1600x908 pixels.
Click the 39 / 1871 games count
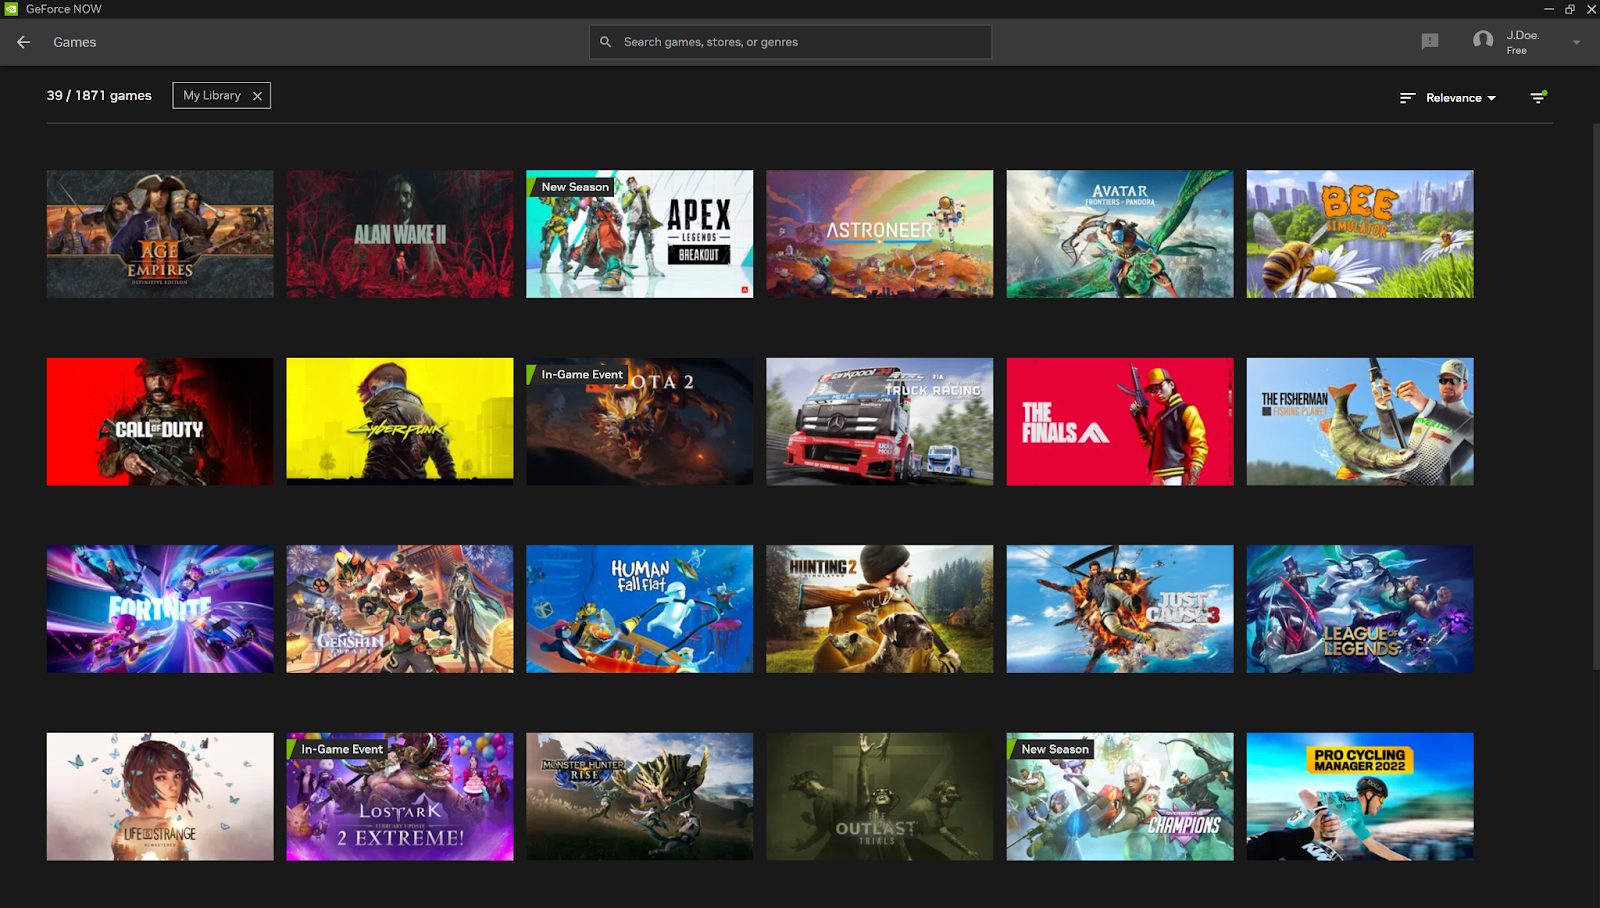coord(99,95)
